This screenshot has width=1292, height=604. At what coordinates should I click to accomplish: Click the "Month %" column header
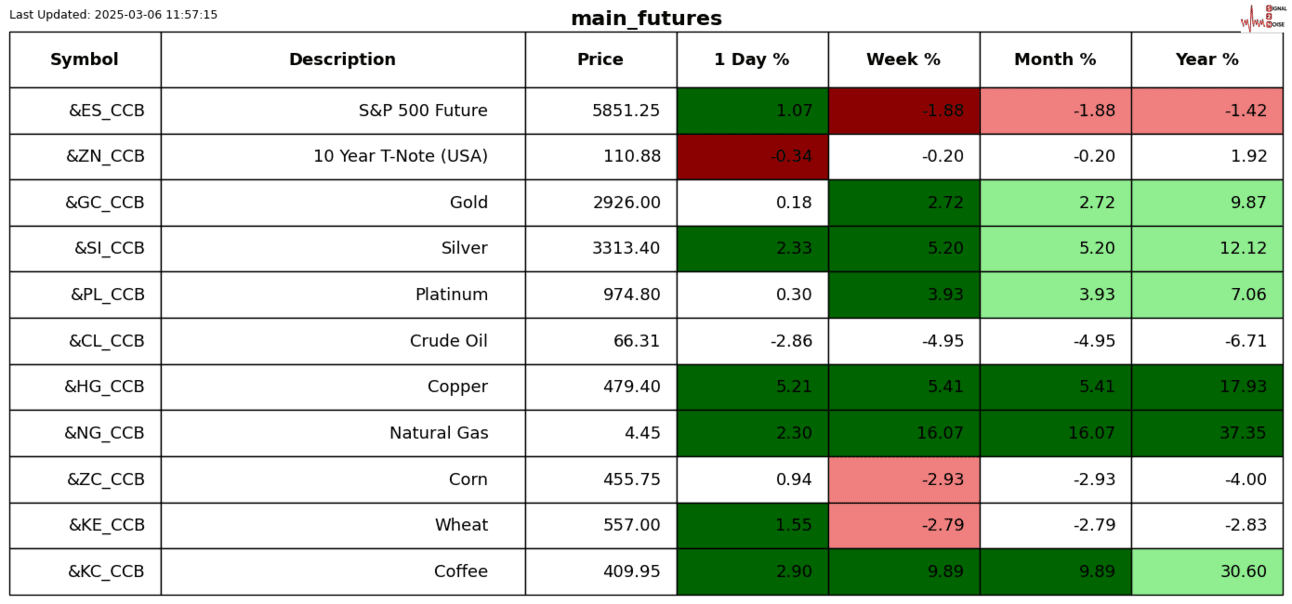coord(1055,60)
